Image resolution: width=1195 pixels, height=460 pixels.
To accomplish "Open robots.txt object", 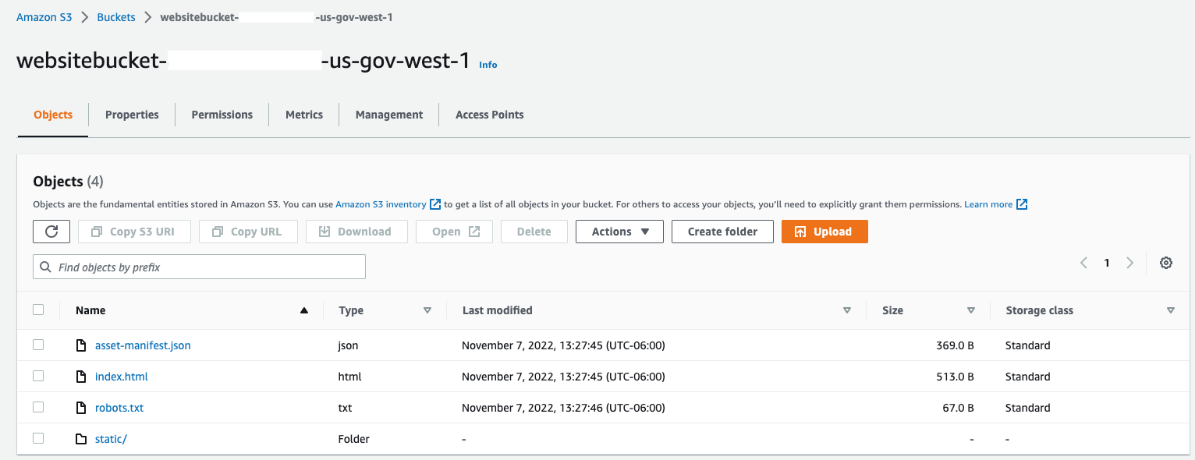I will click(x=119, y=408).
